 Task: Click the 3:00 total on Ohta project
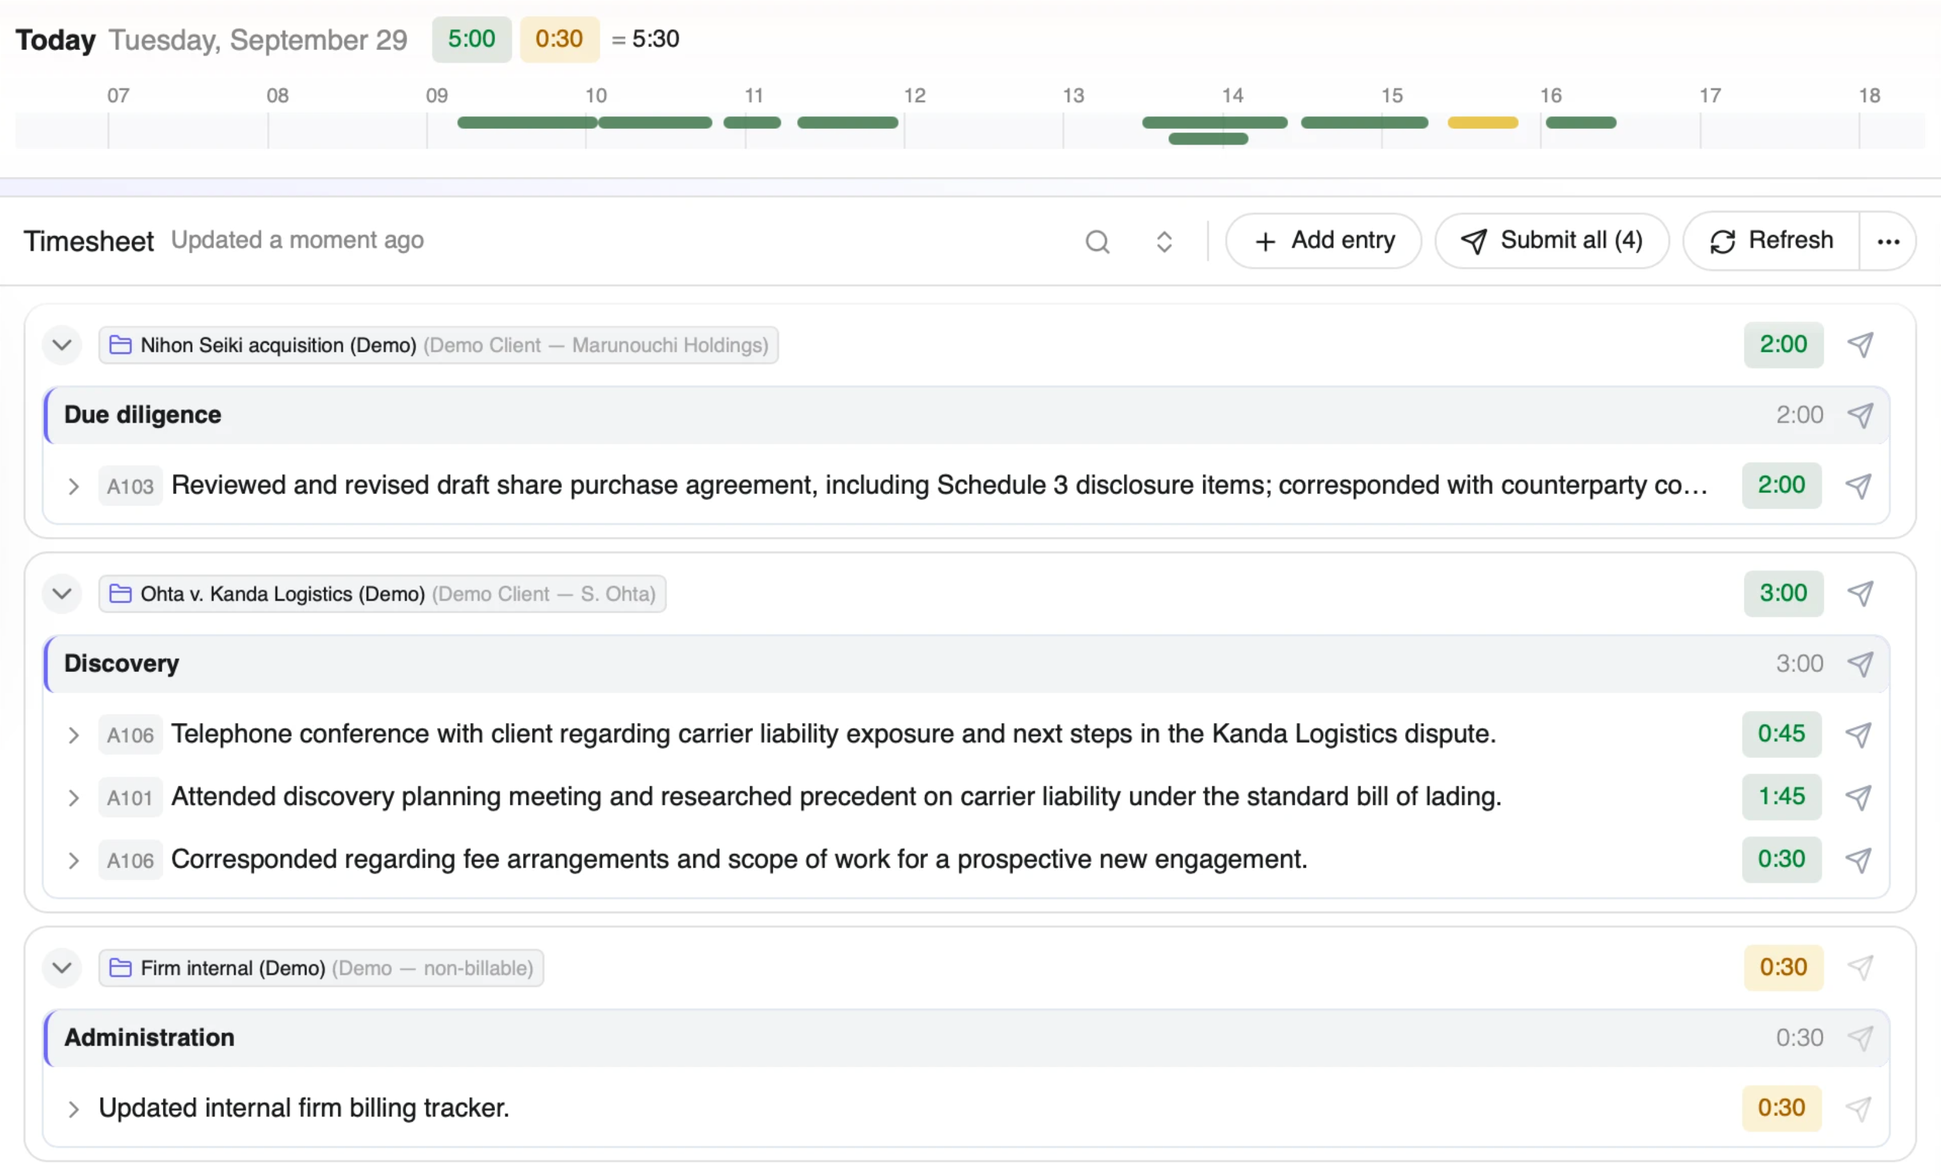point(1783,594)
